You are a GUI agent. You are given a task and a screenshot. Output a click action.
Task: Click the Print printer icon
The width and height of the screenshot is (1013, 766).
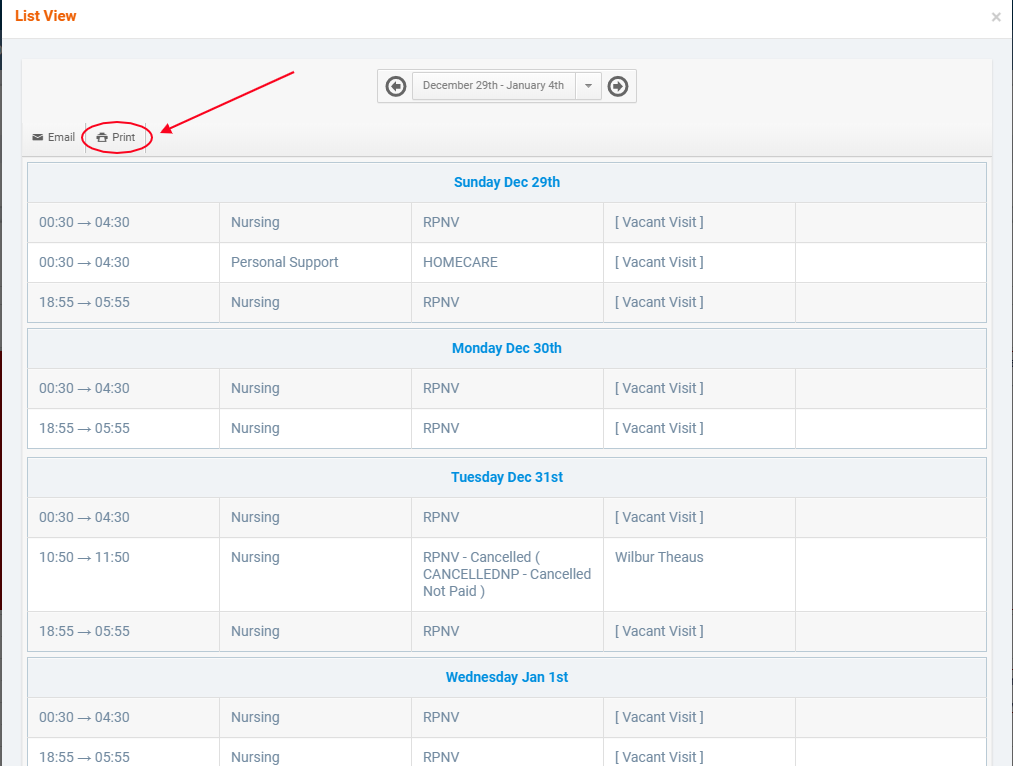tap(102, 137)
